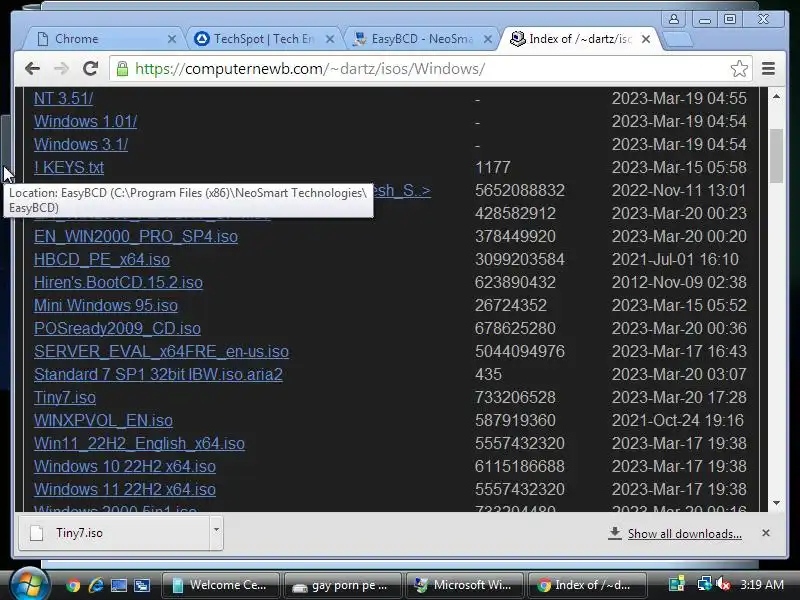Open the Chrome user profile button

tap(673, 19)
